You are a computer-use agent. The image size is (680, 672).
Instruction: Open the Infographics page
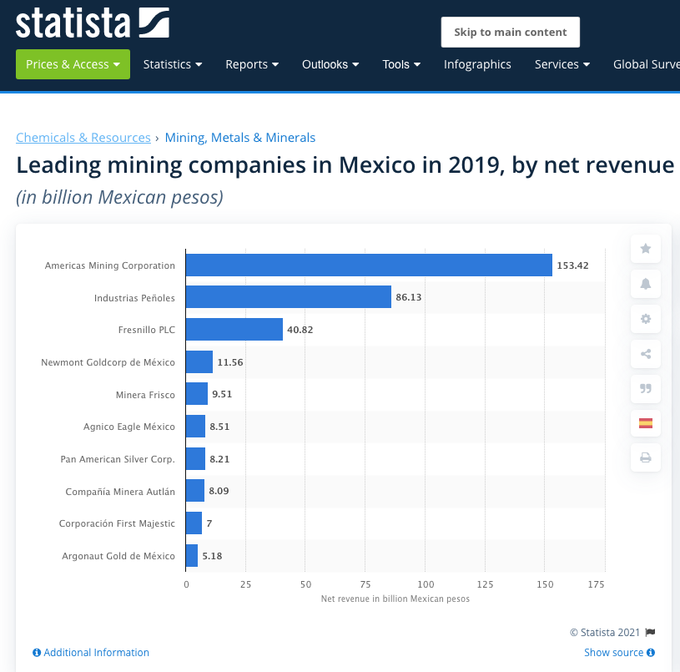[x=477, y=65]
